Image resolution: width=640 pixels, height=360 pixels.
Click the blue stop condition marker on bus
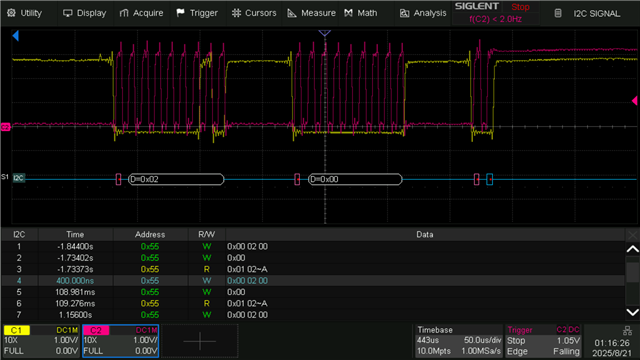click(489, 179)
